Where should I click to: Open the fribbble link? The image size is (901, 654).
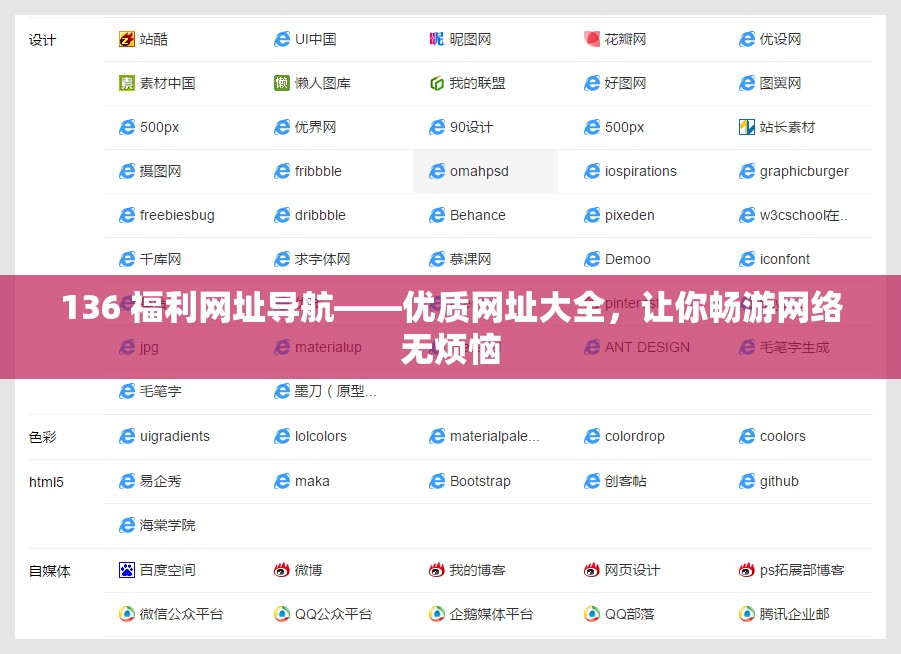[318, 171]
